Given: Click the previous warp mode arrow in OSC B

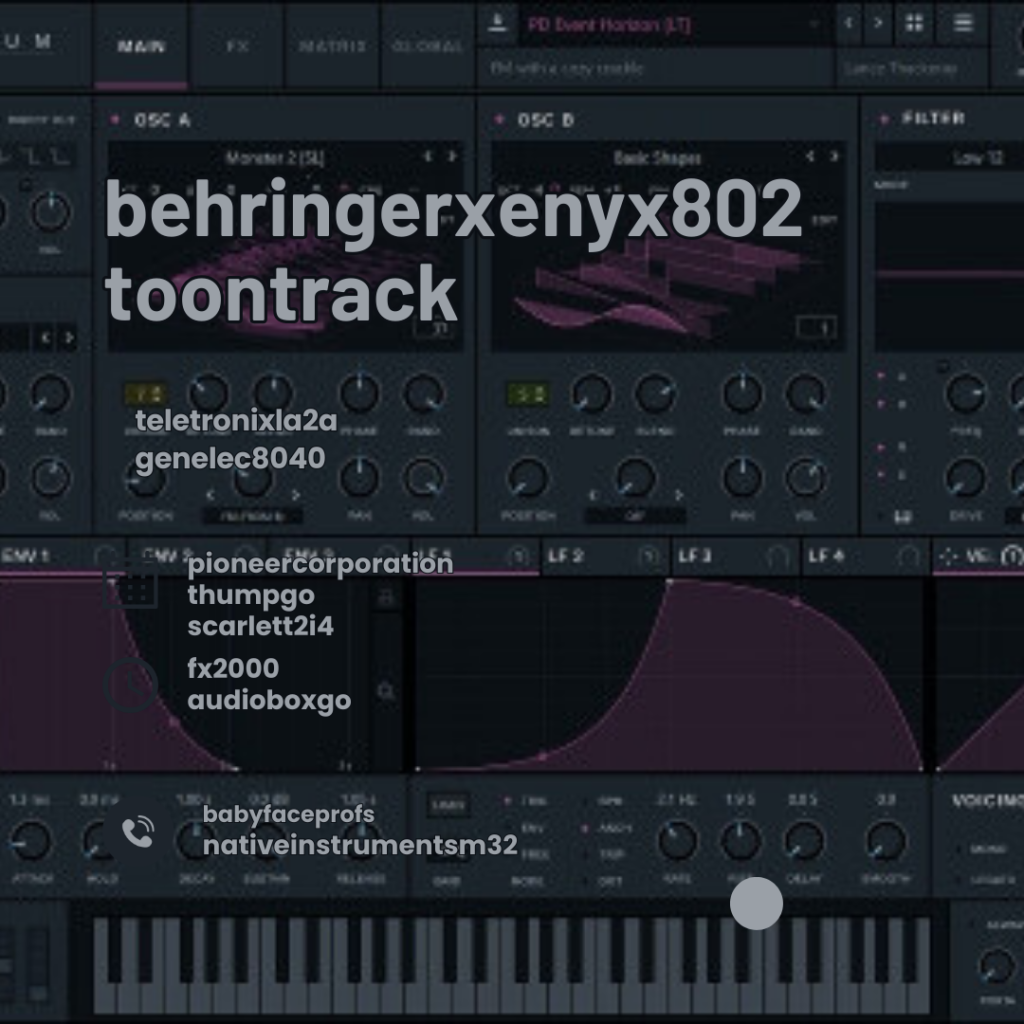Looking at the screenshot, I should (x=593, y=496).
